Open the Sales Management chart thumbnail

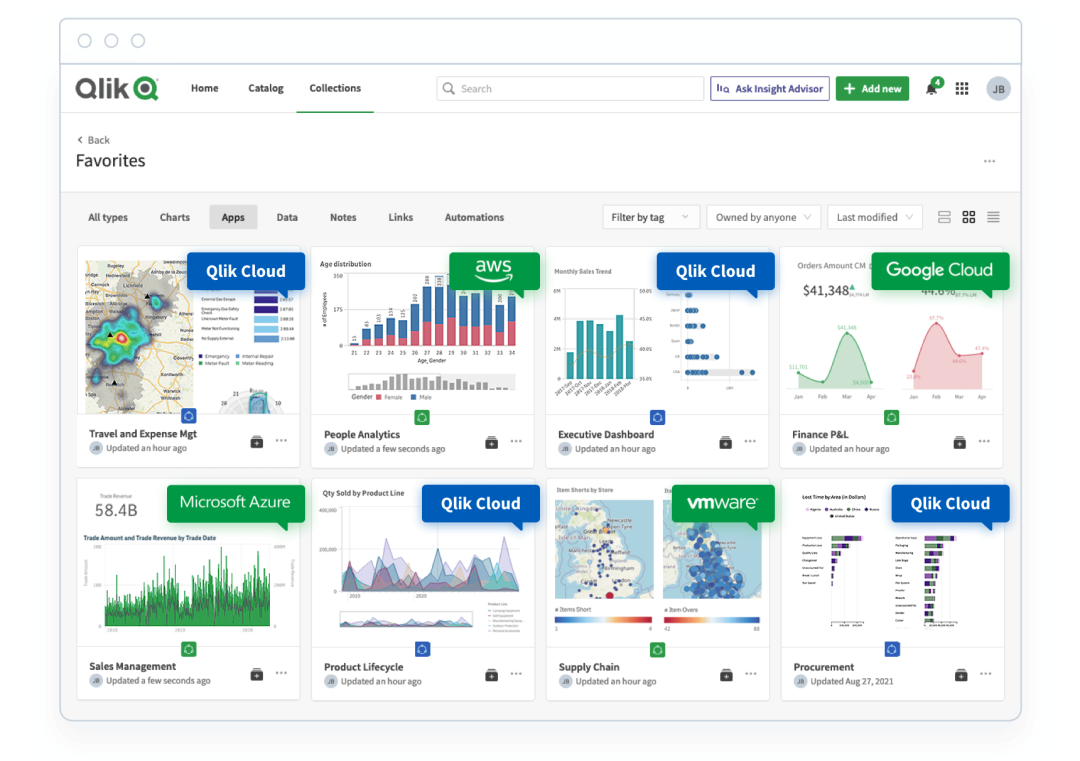[188, 565]
